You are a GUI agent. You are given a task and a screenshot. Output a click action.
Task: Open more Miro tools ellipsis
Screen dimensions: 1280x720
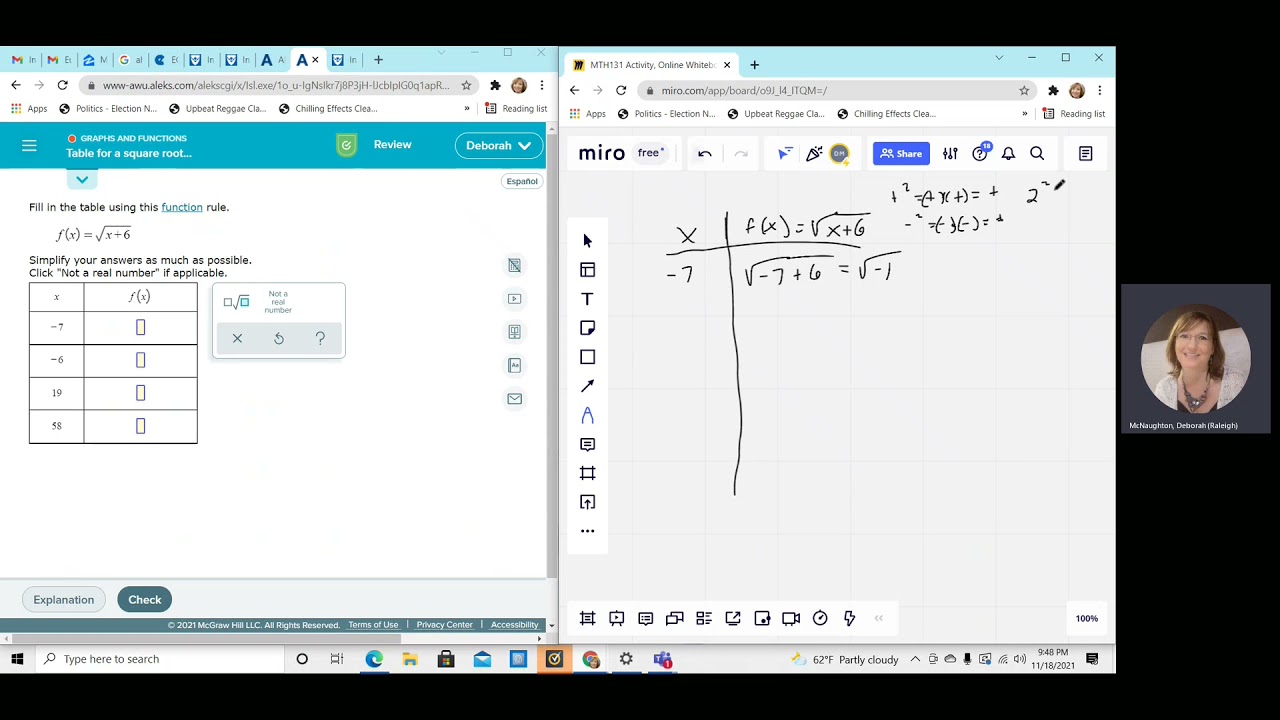[x=587, y=531]
